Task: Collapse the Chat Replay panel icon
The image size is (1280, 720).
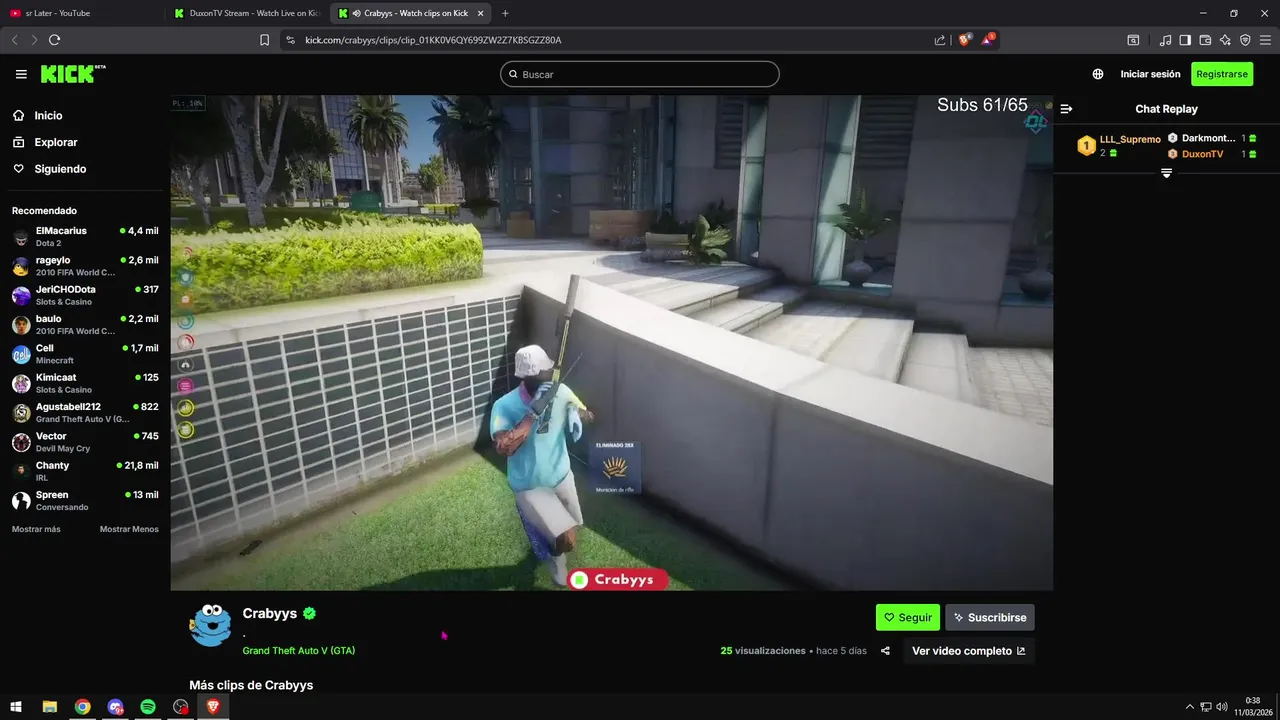Action: coord(1066,109)
